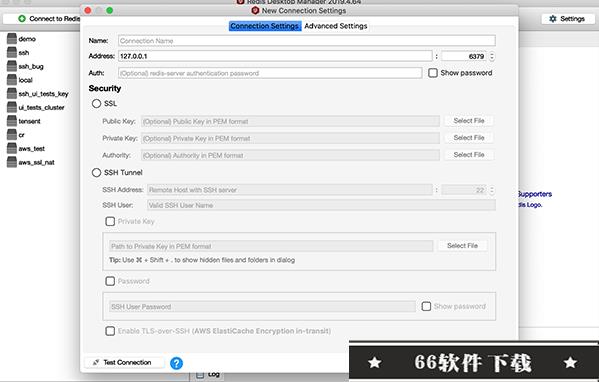Viewport: 599px width, 382px height.
Task: Click the Log panel icon
Action: [200, 374]
